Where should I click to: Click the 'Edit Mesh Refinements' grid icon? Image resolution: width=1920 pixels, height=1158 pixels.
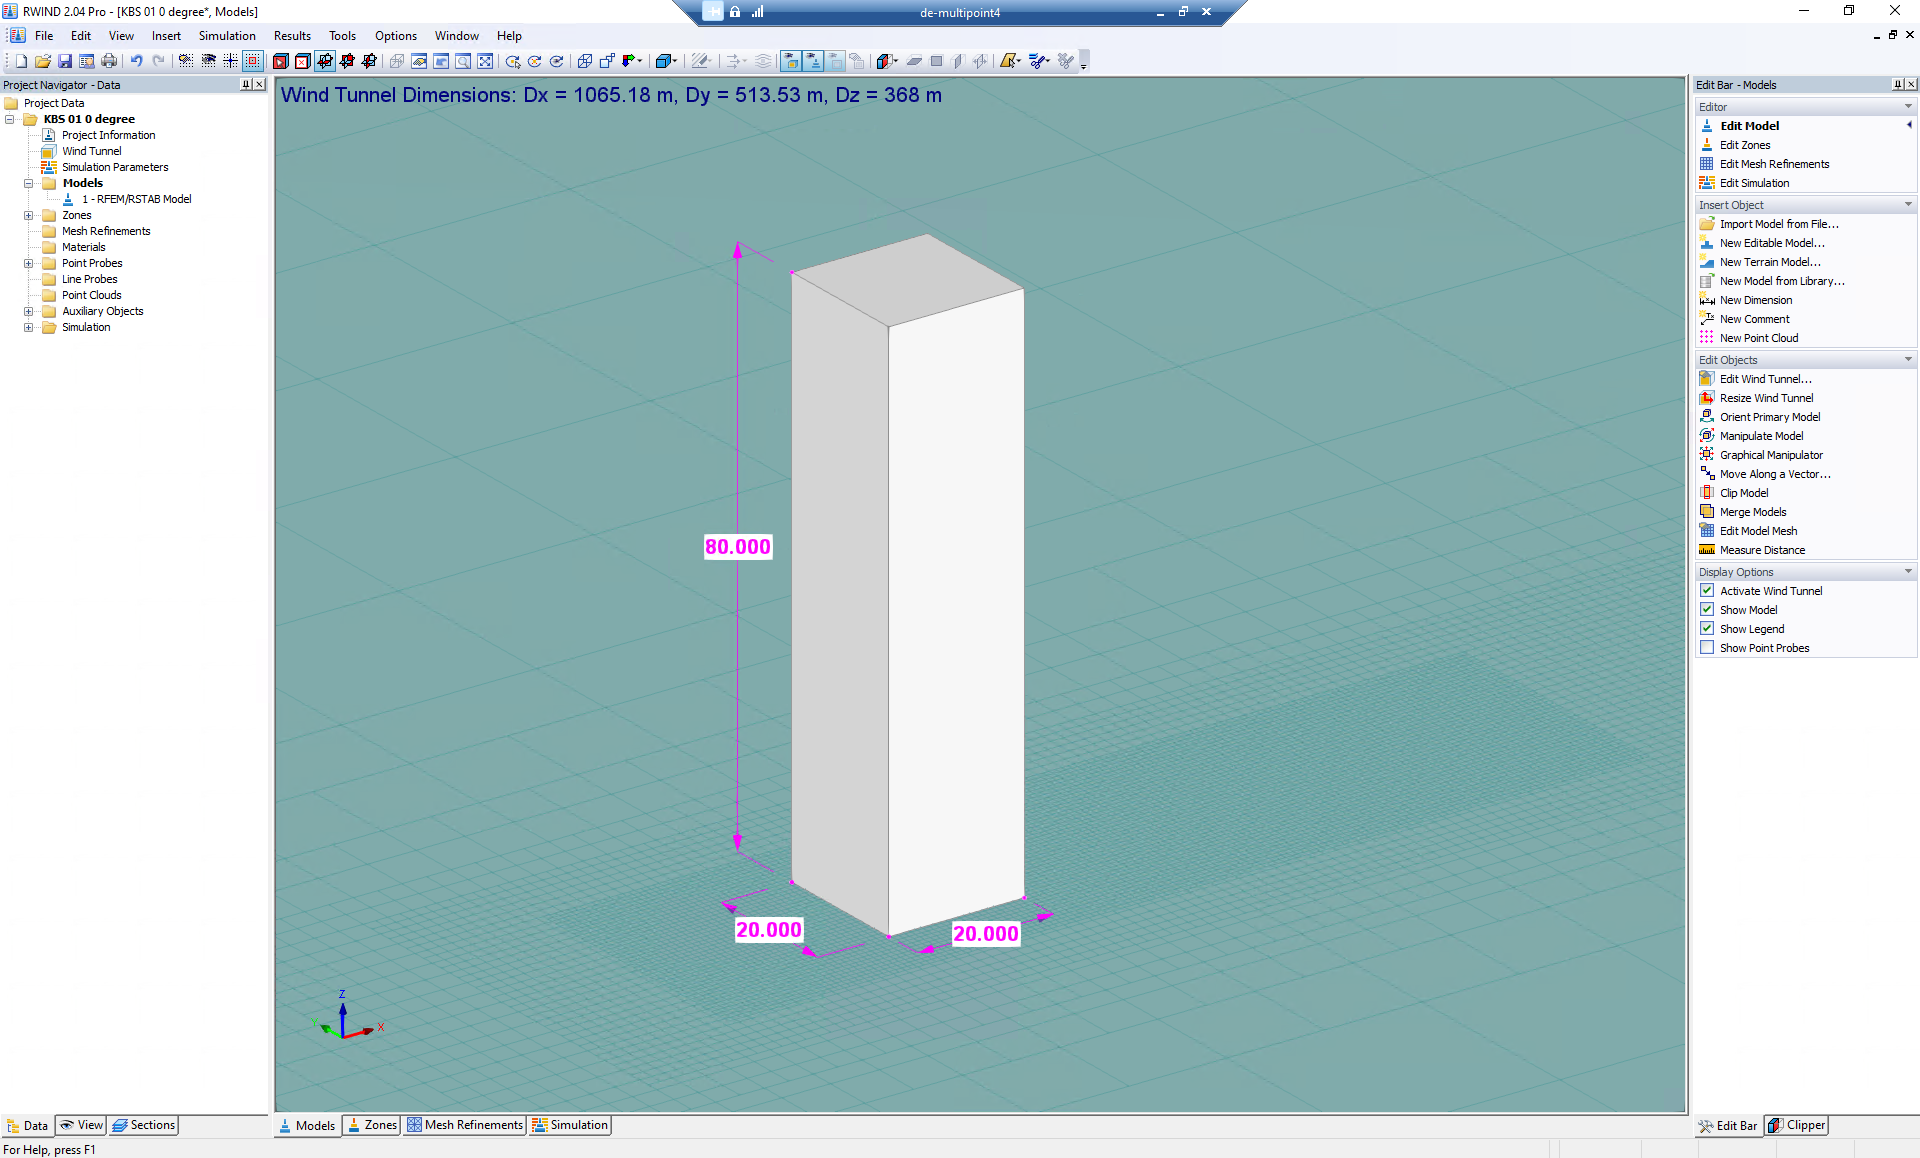coord(1707,164)
